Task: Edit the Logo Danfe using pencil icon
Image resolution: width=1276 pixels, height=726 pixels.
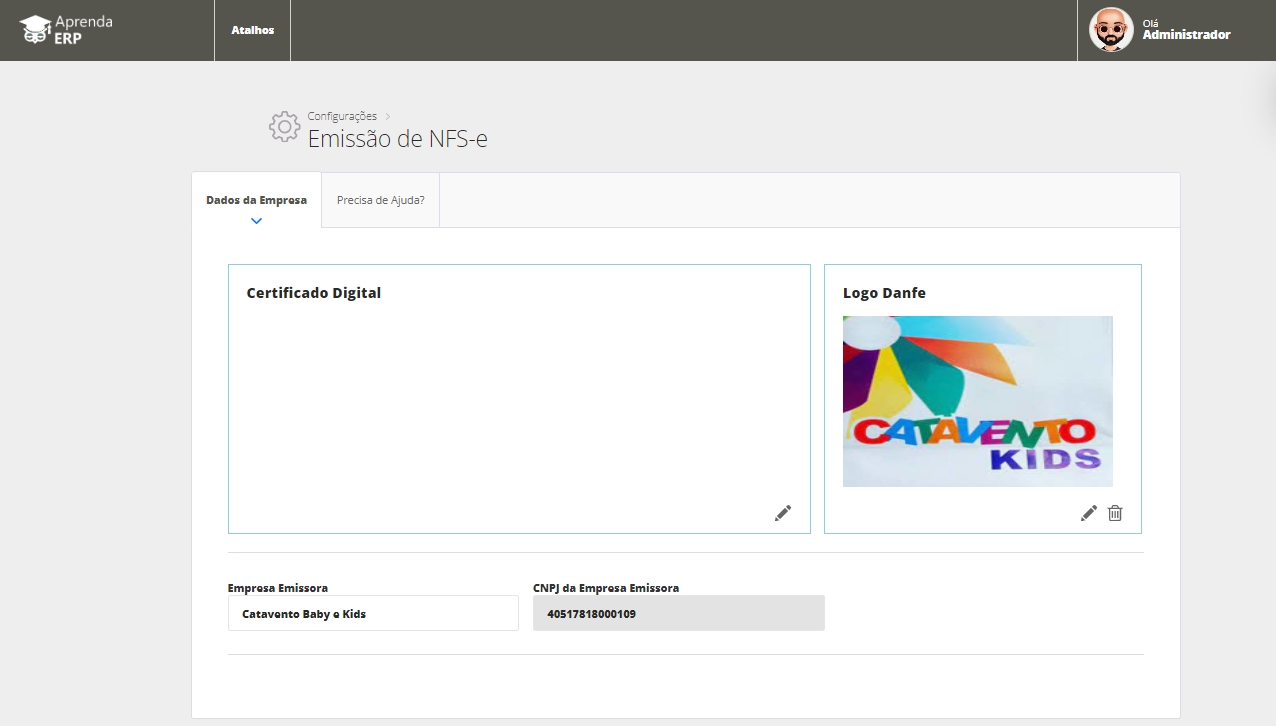Action: click(1089, 513)
